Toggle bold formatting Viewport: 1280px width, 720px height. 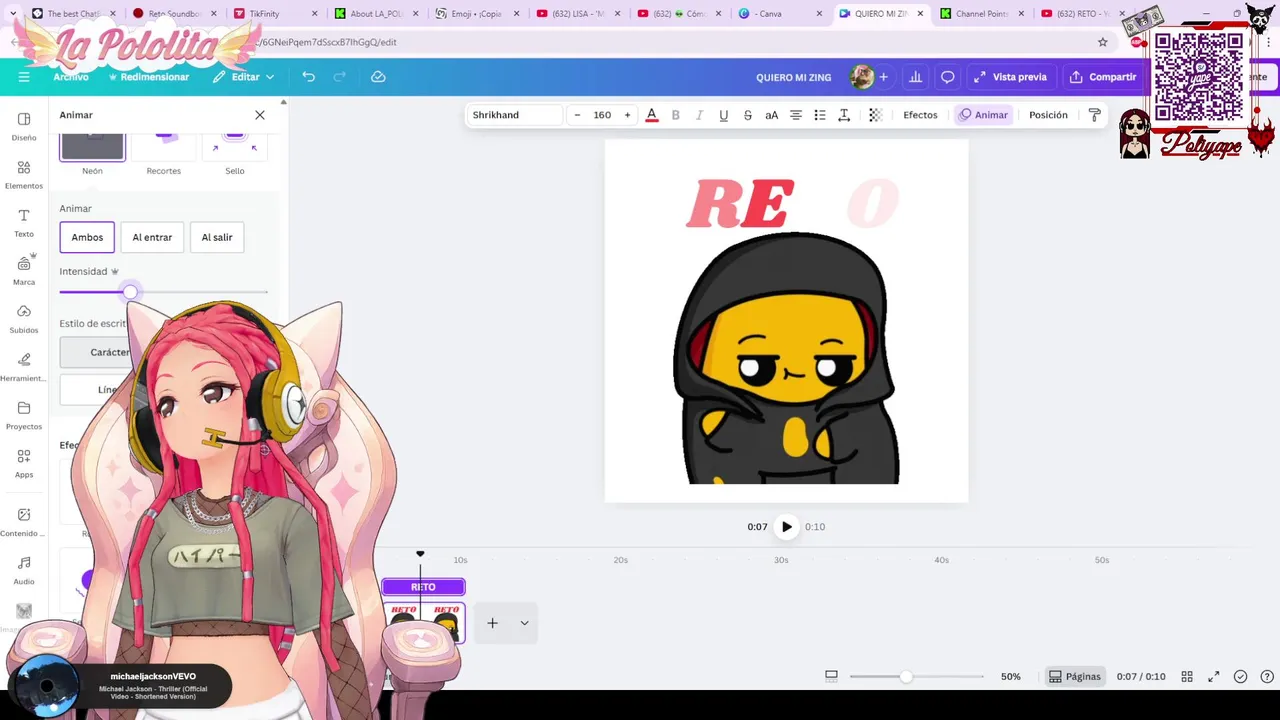pyautogui.click(x=675, y=115)
